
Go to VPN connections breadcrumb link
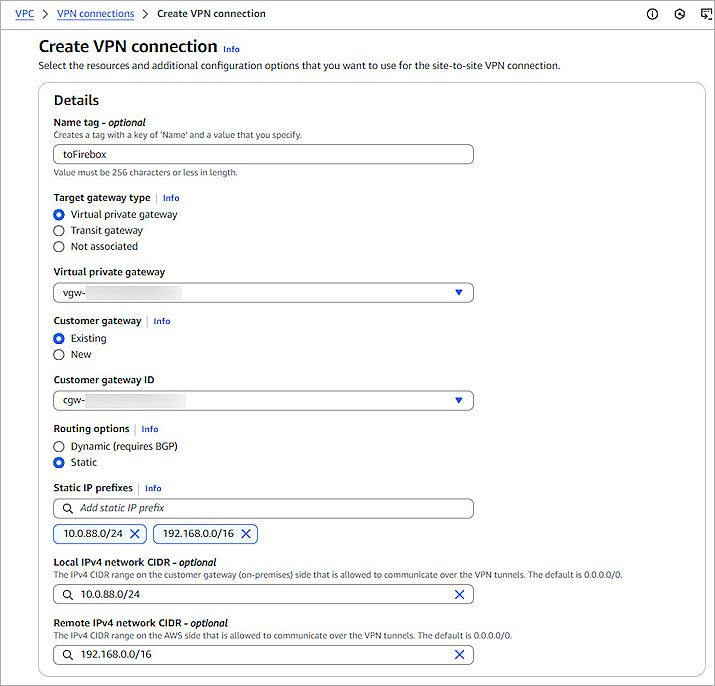tap(96, 14)
